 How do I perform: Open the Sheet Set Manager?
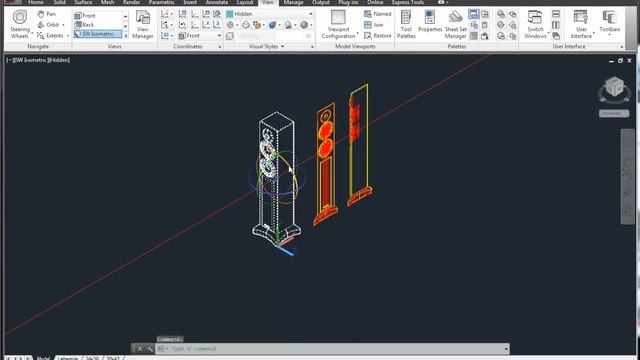tap(456, 24)
